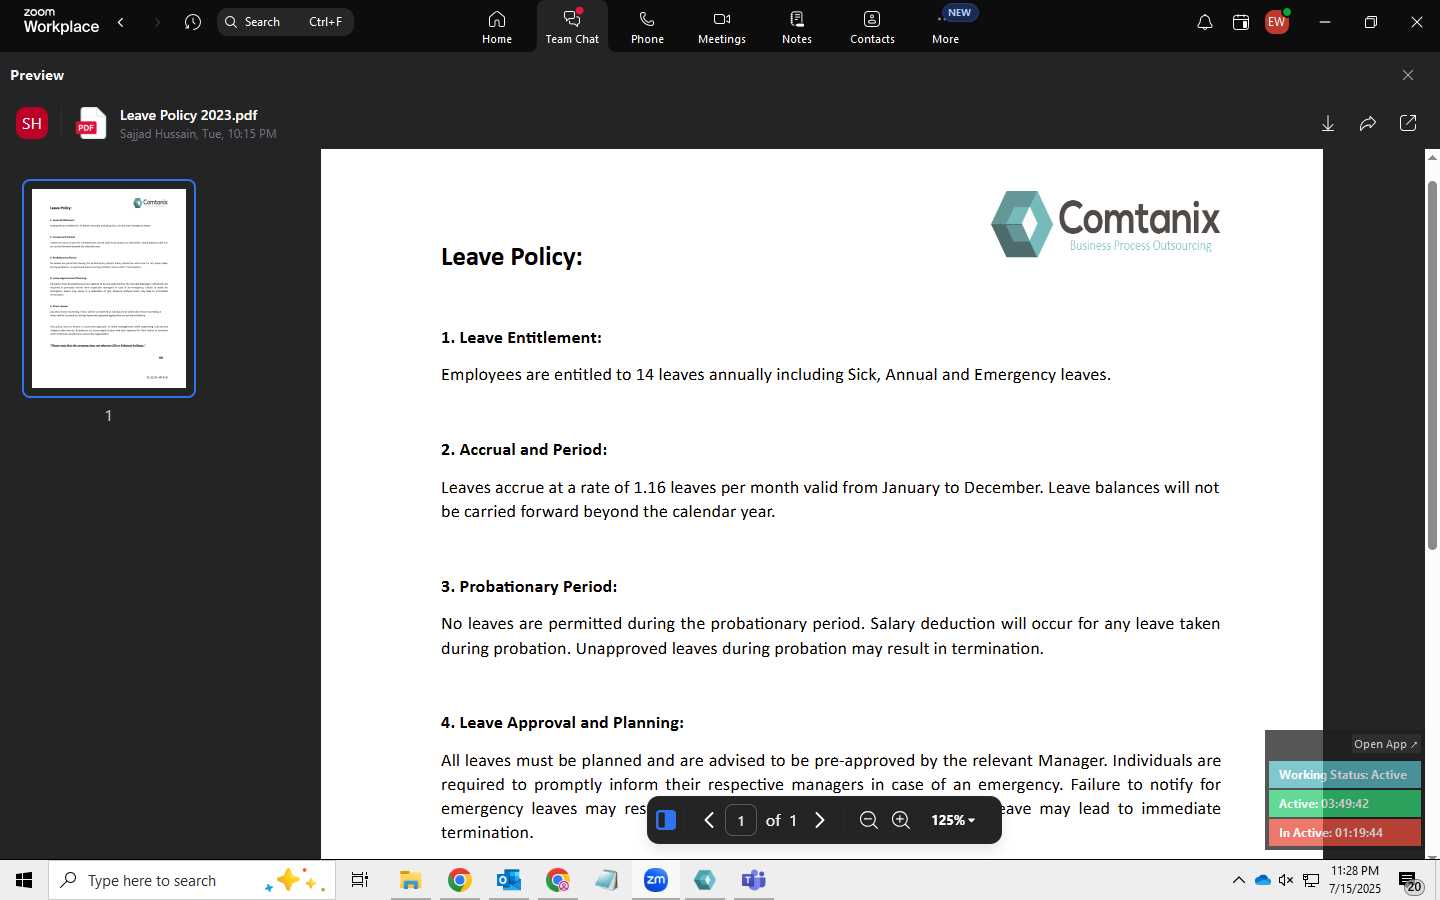Open Zoom from the taskbar
Screen dimensions: 1440x900
click(x=656, y=880)
